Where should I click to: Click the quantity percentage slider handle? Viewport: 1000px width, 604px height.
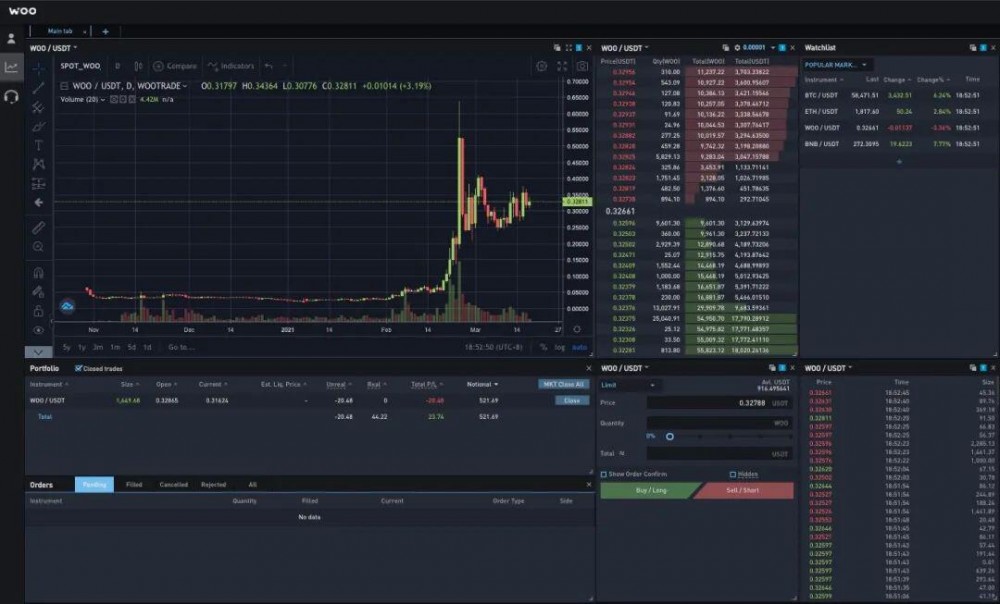coord(670,437)
